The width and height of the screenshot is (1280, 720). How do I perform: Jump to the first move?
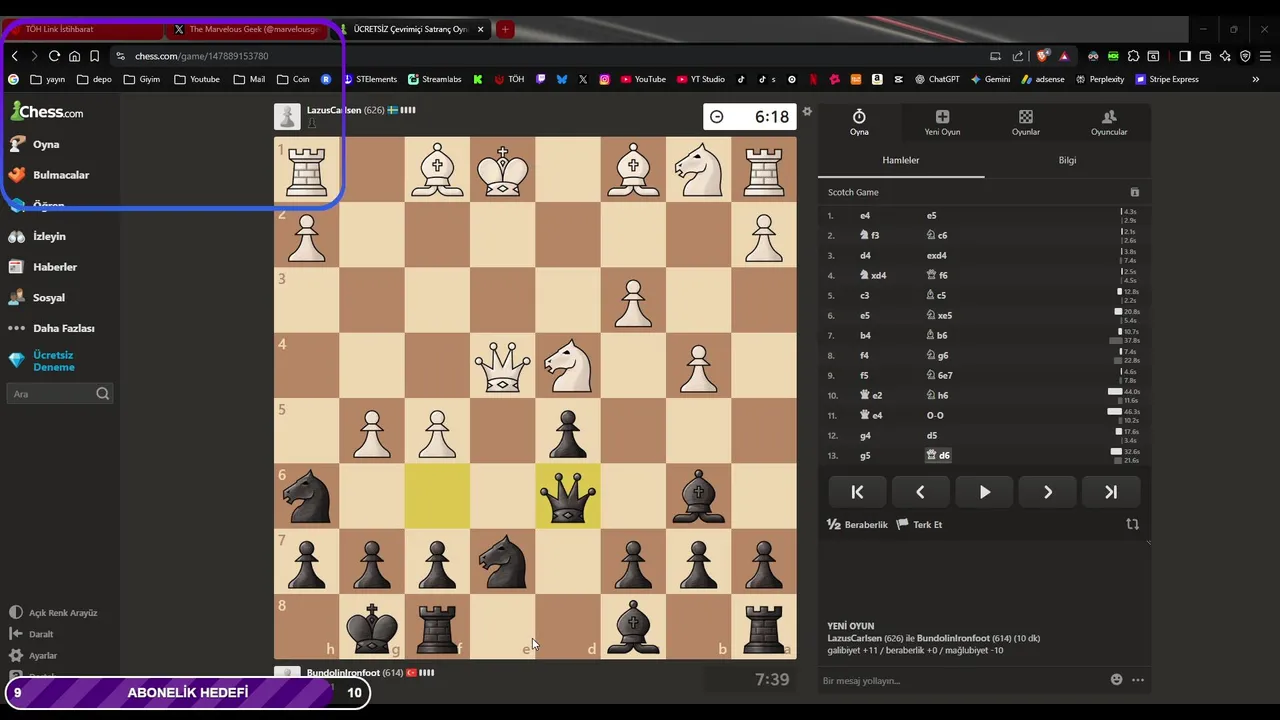pyautogui.click(x=857, y=492)
